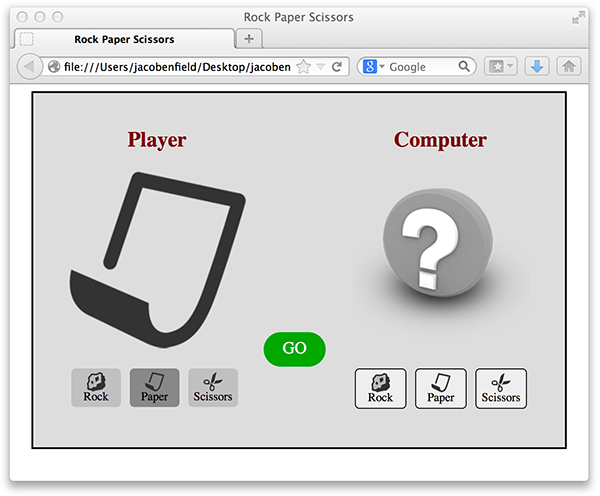Go back with the browser back arrow
600x496 pixels.
(x=29, y=67)
